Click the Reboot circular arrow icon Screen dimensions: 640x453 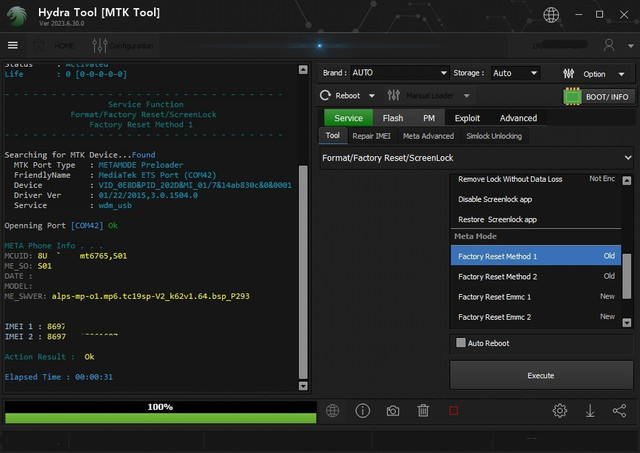pyautogui.click(x=325, y=95)
